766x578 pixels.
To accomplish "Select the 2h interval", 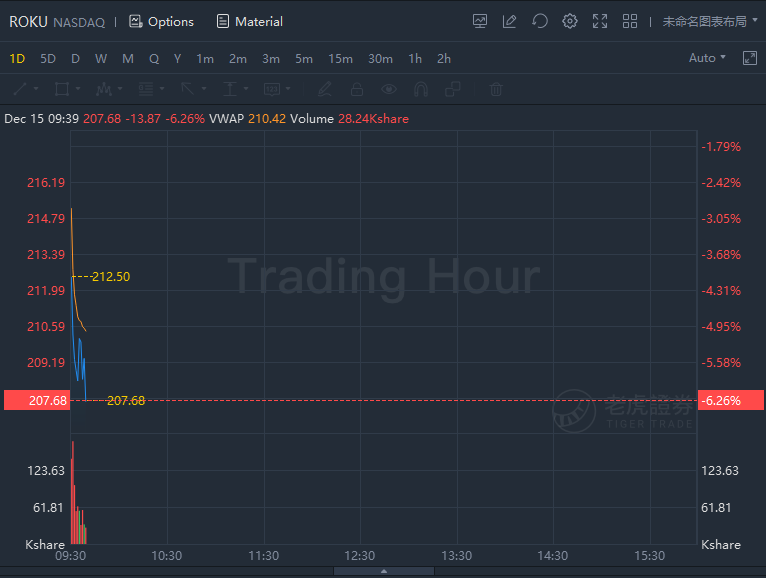I will pyautogui.click(x=444, y=59).
